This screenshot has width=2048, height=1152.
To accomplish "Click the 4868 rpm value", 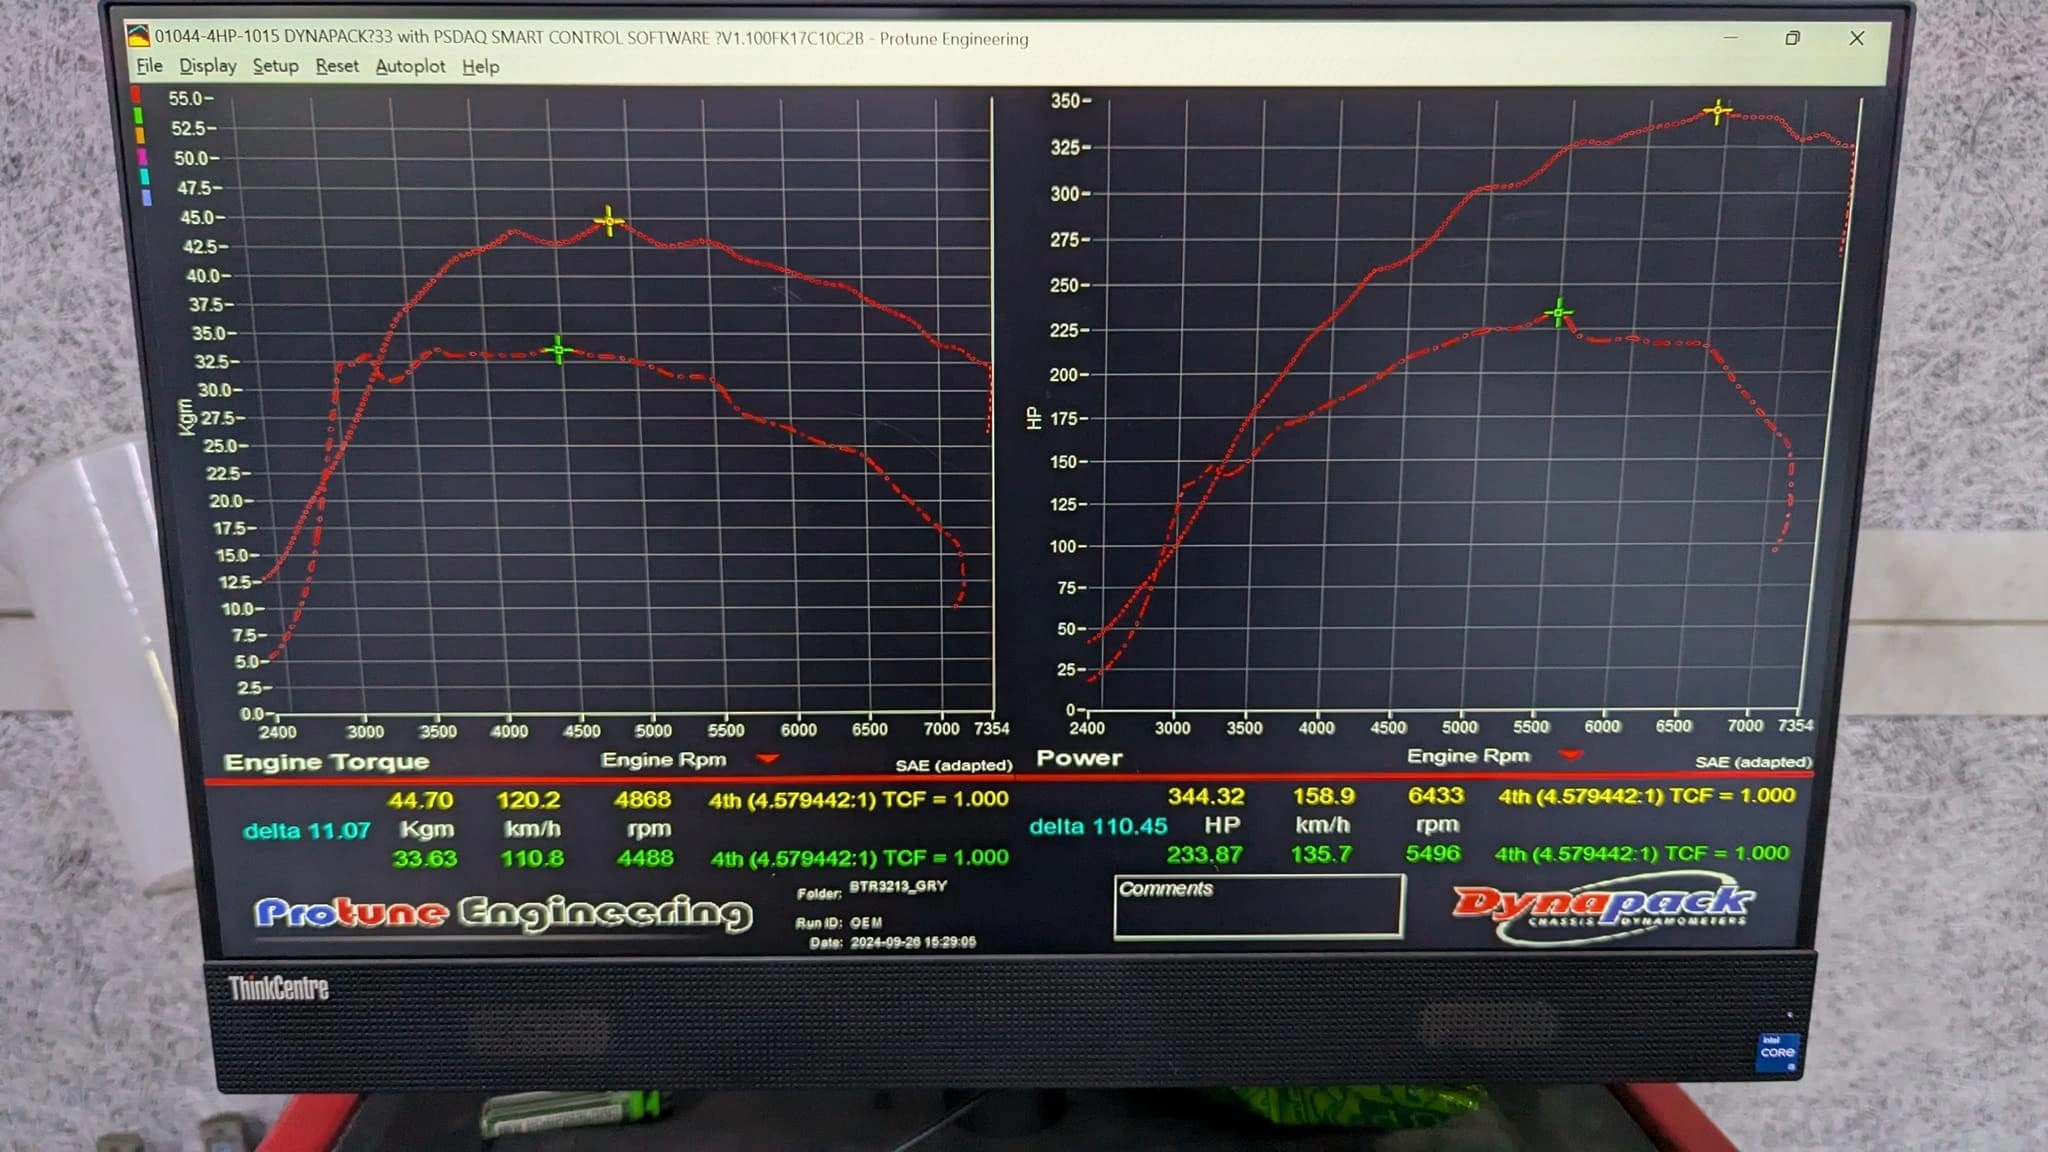I will 642,799.
